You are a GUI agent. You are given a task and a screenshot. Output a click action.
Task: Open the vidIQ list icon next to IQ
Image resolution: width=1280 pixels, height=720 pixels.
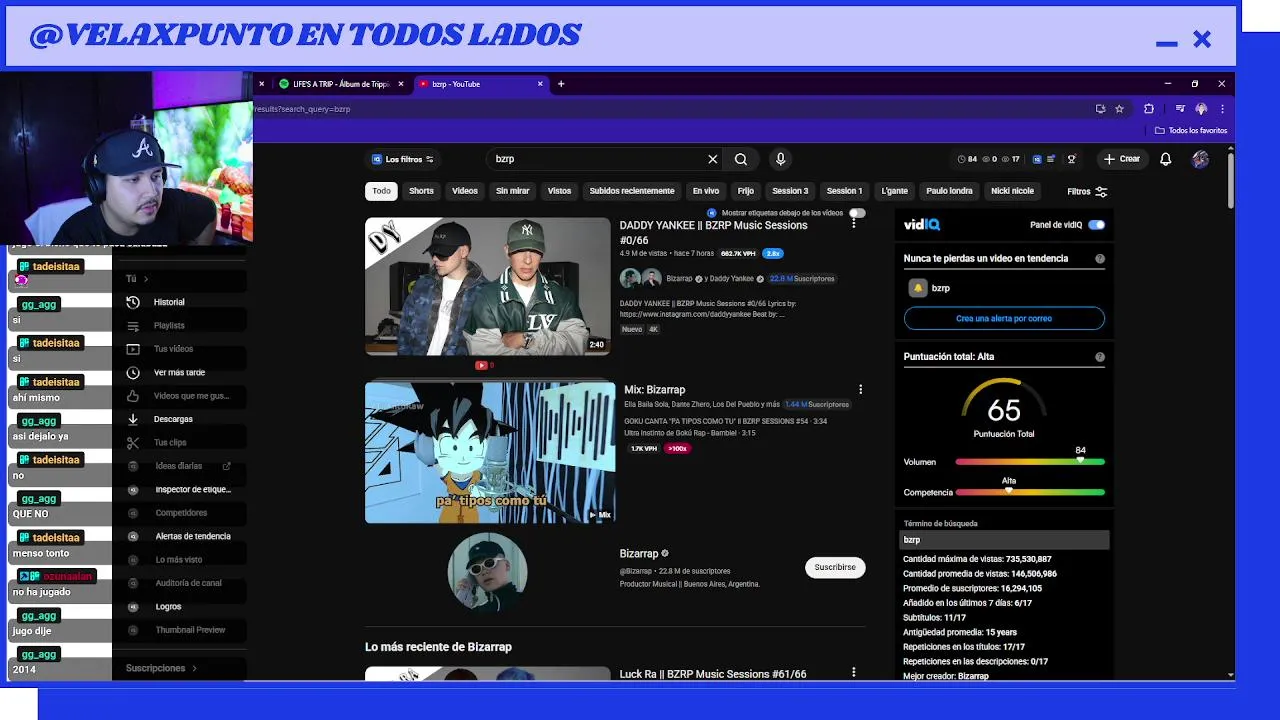(x=1051, y=159)
